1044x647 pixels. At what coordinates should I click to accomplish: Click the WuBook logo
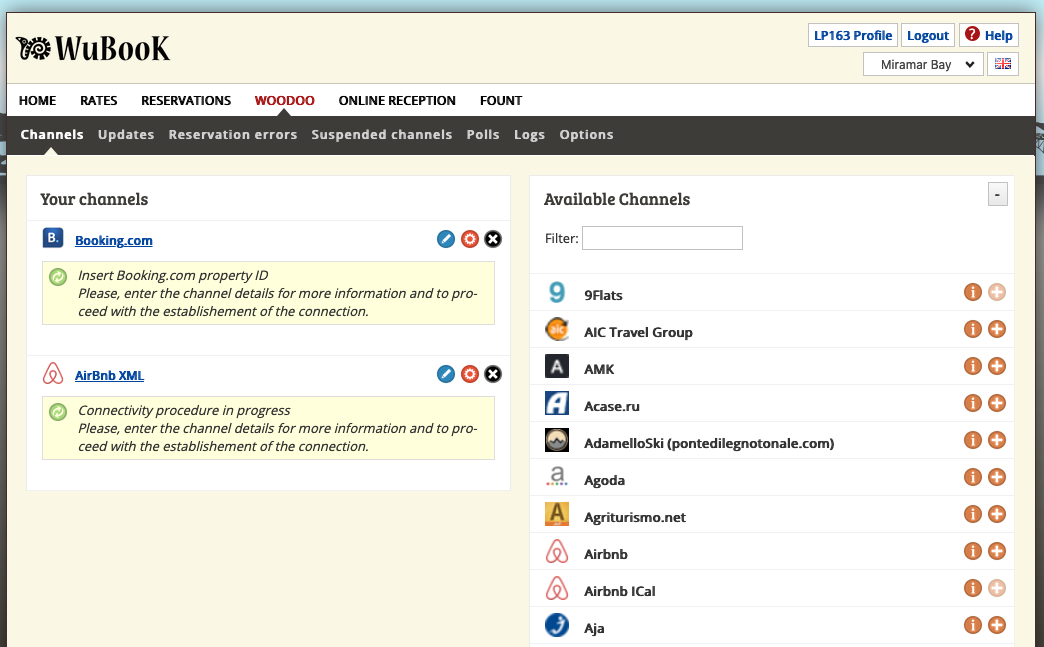93,48
